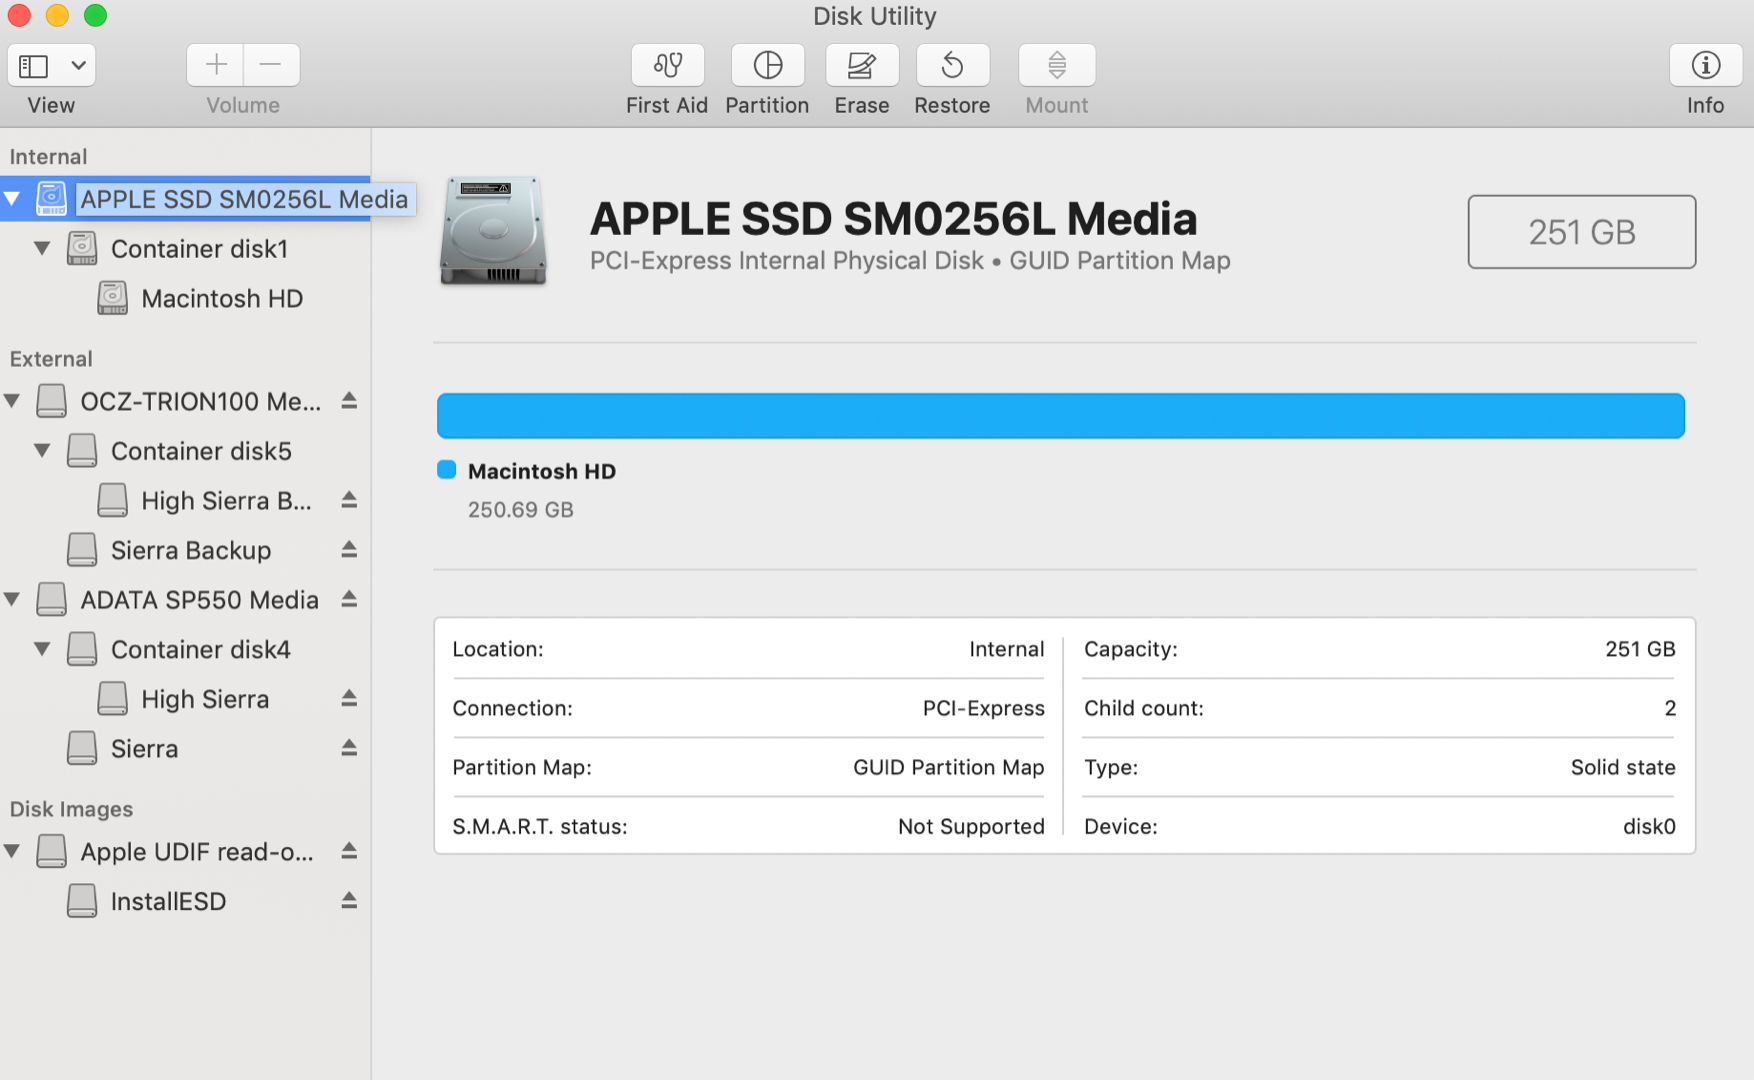Click the Container disk5 drive icon
The image size is (1754, 1080).
click(x=82, y=451)
